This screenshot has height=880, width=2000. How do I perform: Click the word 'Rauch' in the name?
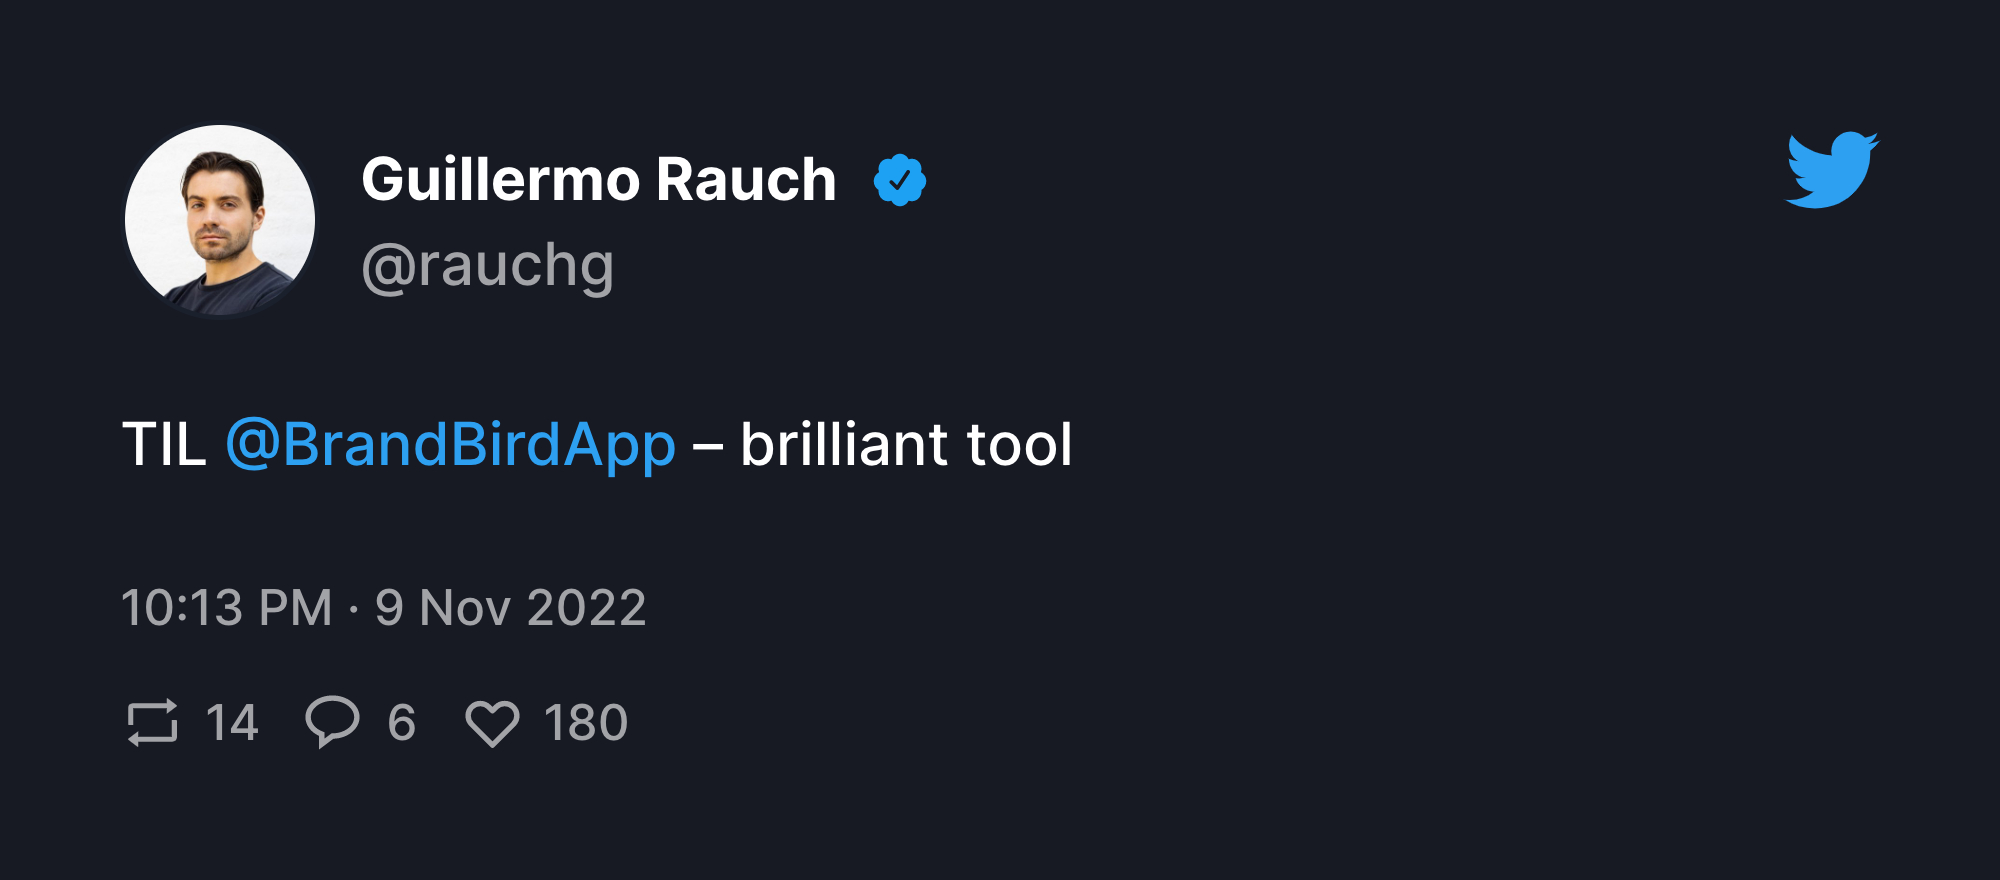click(746, 180)
